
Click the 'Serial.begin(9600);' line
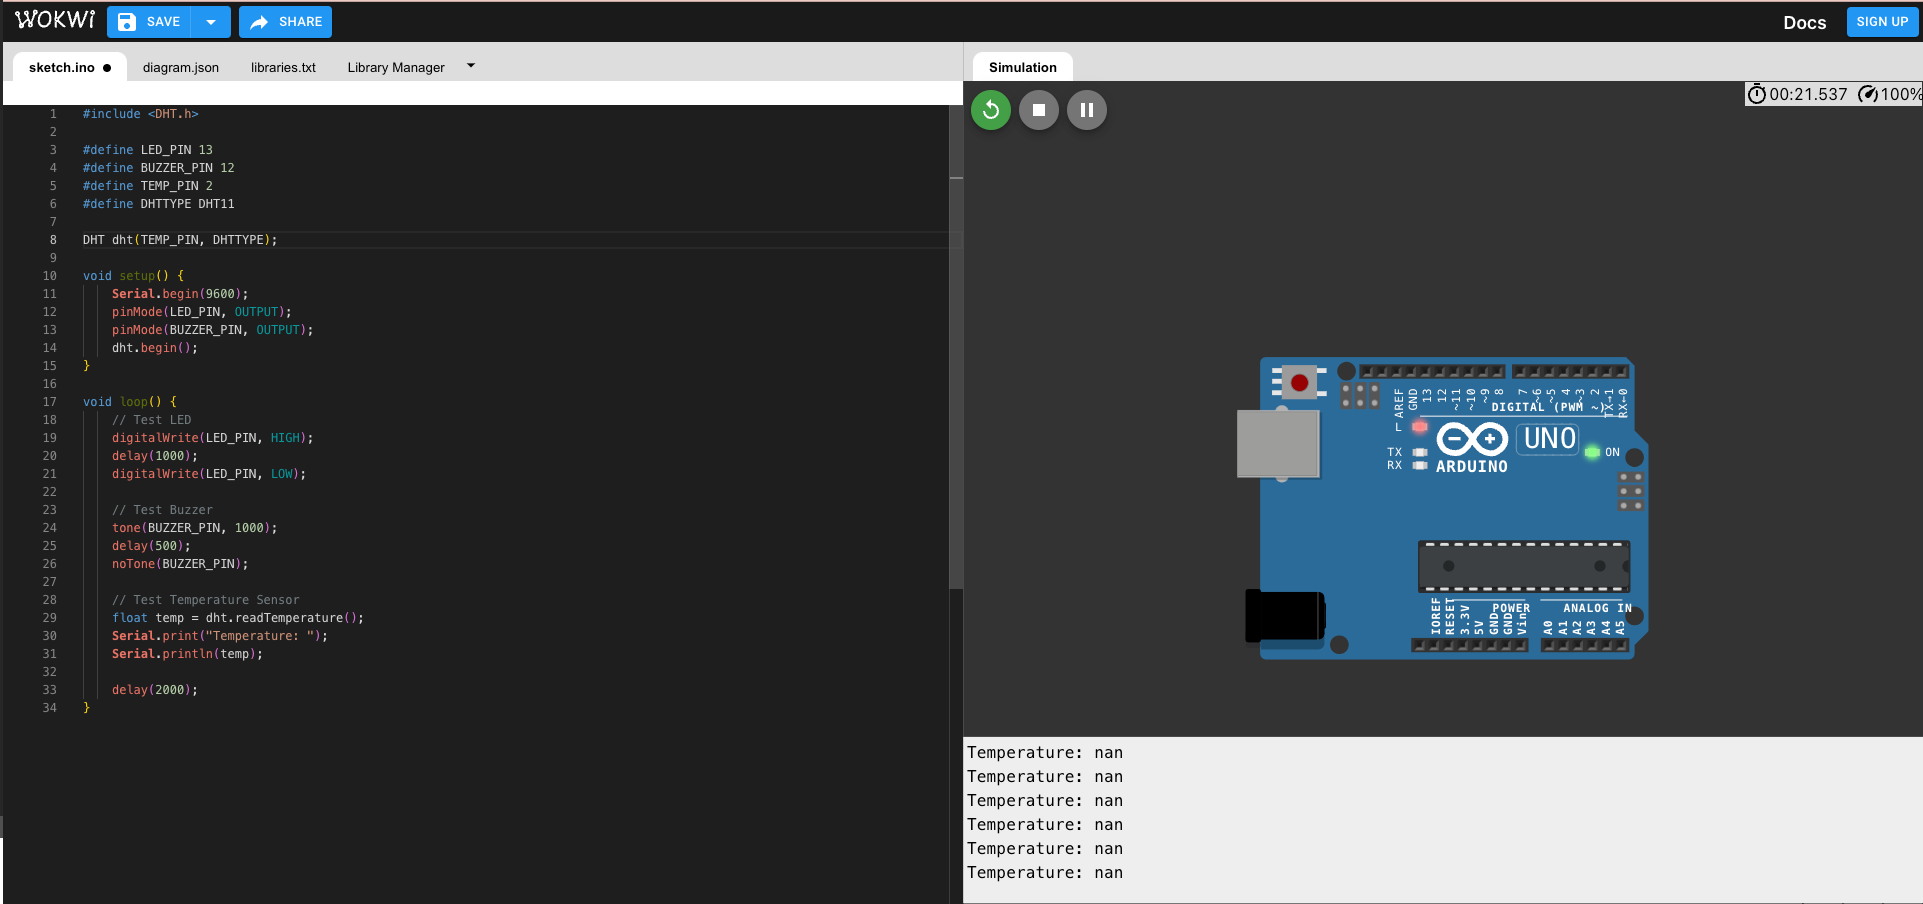[x=180, y=294]
